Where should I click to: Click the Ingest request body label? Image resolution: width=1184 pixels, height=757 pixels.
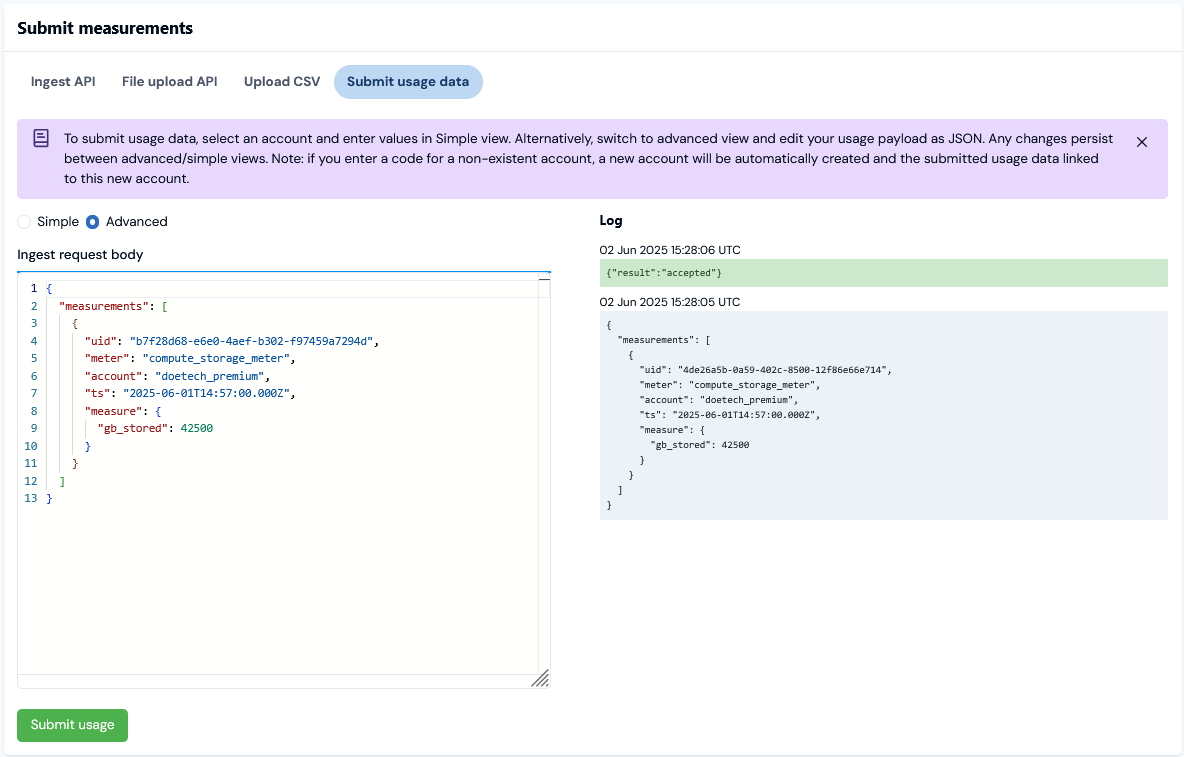[80, 255]
